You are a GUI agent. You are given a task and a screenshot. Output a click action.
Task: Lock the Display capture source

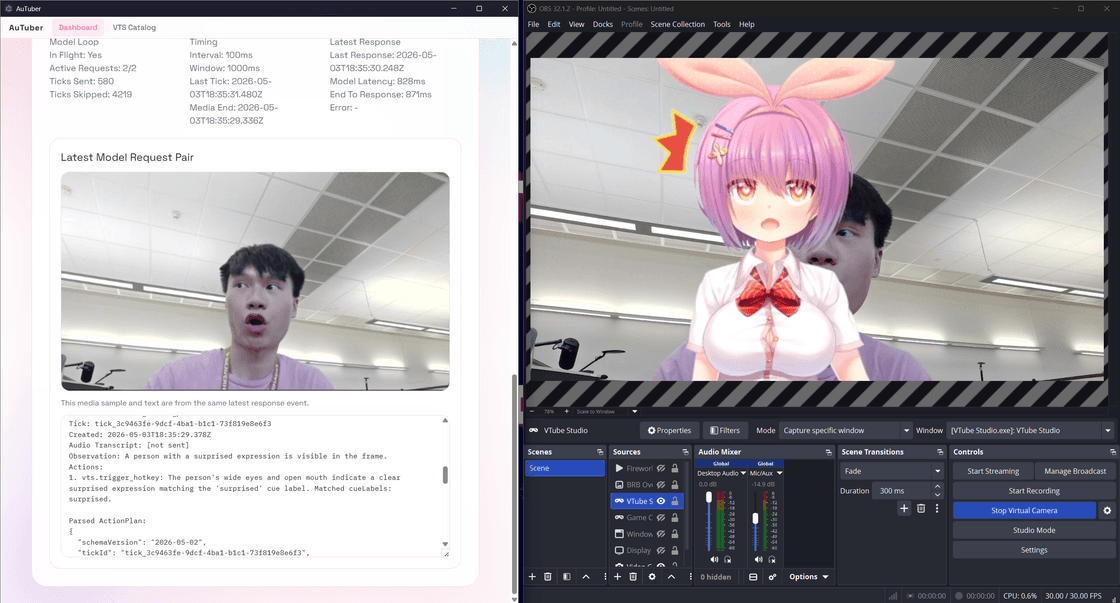(675, 551)
